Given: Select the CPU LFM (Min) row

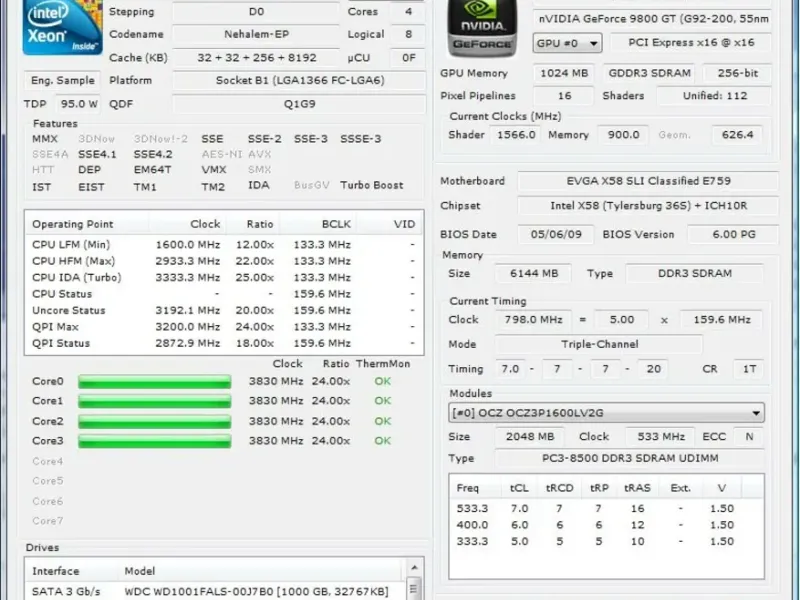Looking at the screenshot, I should click(224, 245).
